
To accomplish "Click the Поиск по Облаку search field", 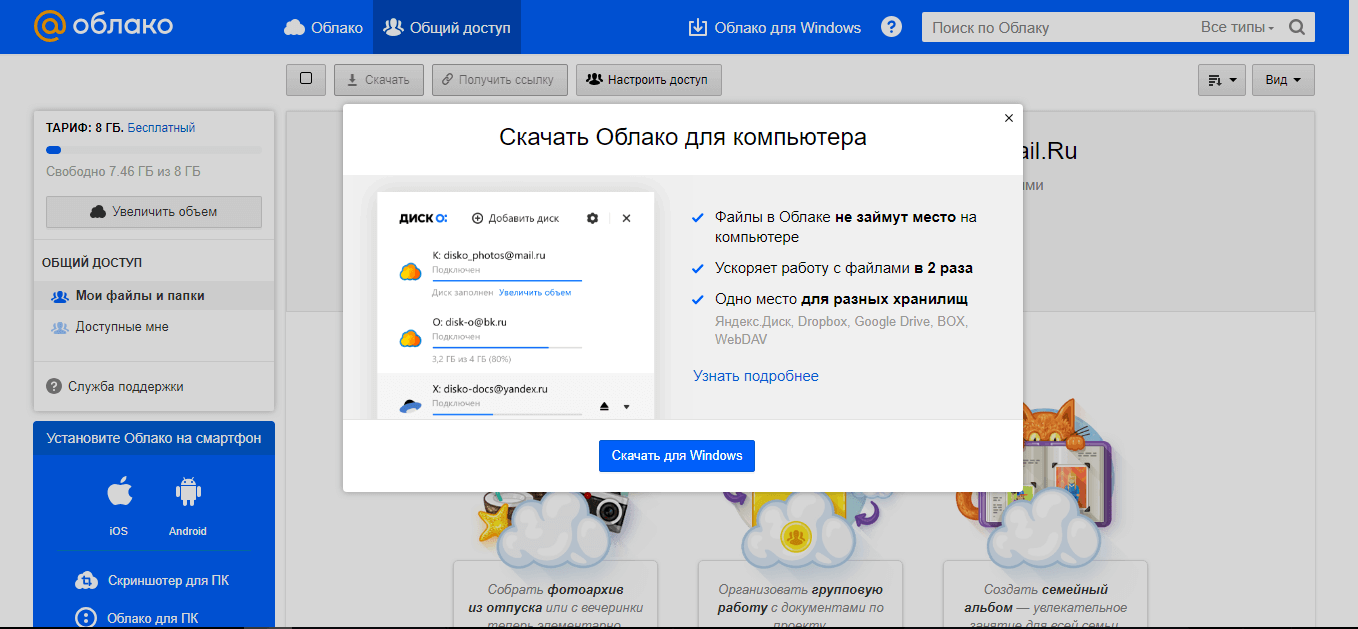I will (x=1055, y=28).
